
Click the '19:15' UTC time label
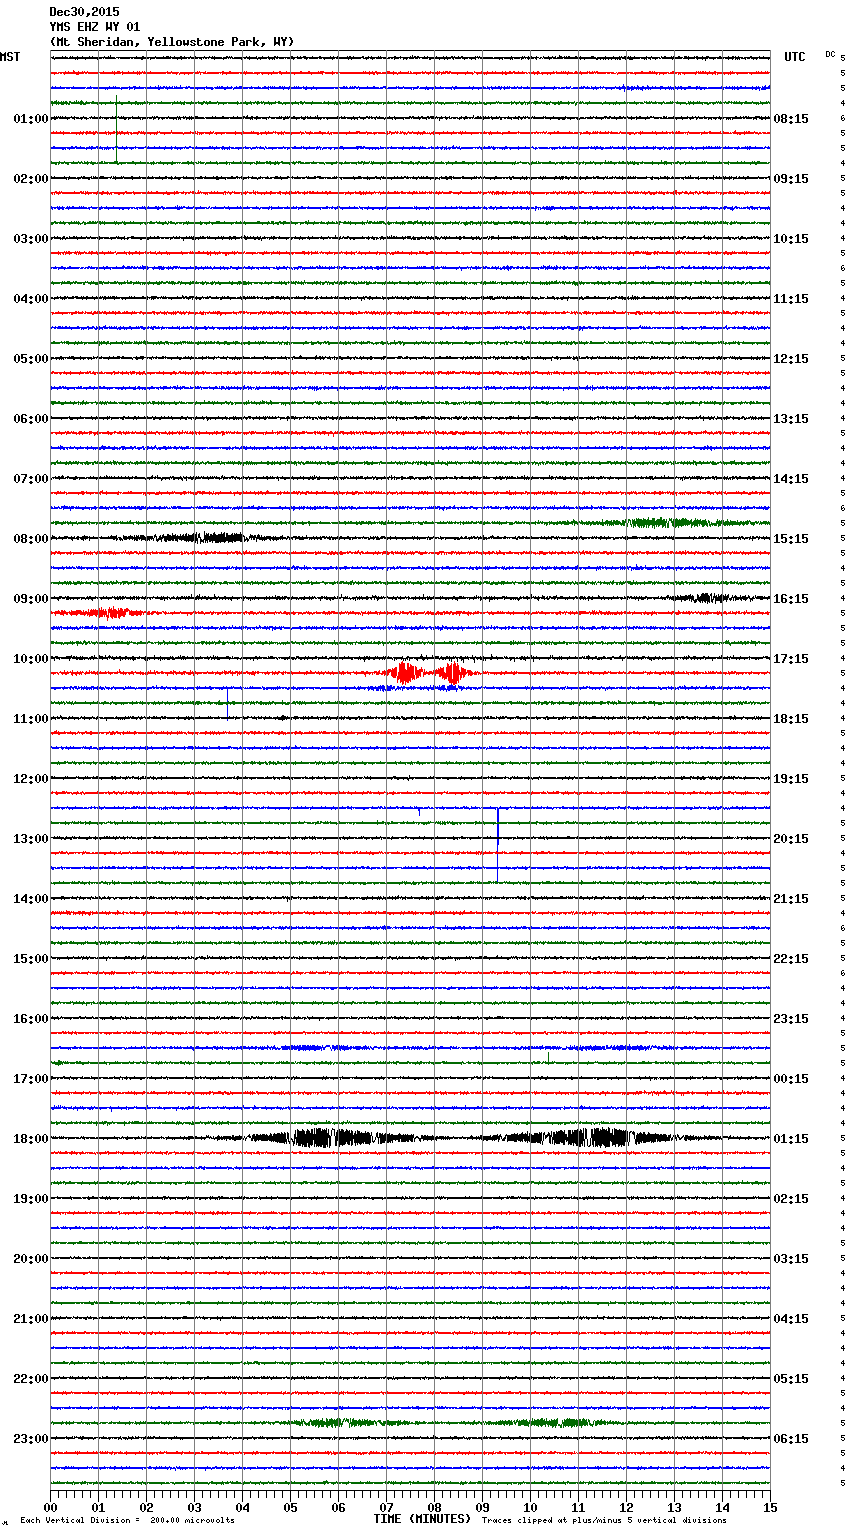coord(791,779)
